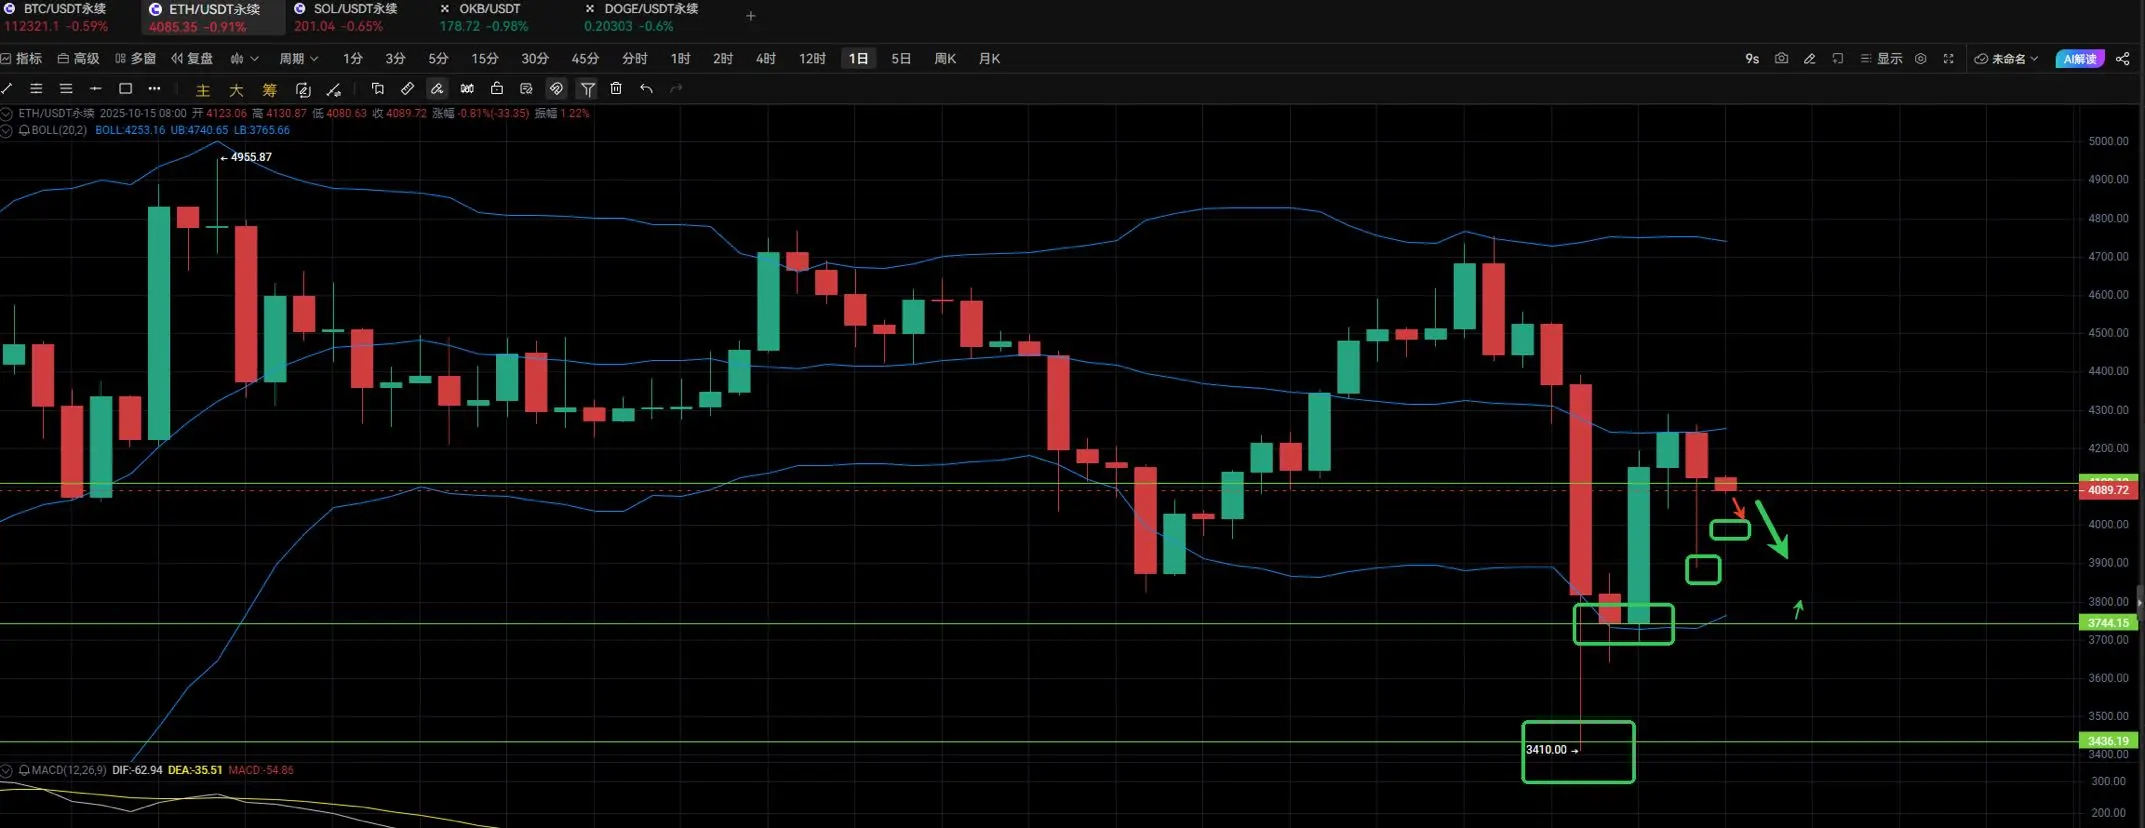2145x828 pixels.
Task: Open the chart type candlestick dropdown
Action: pyautogui.click(x=244, y=59)
